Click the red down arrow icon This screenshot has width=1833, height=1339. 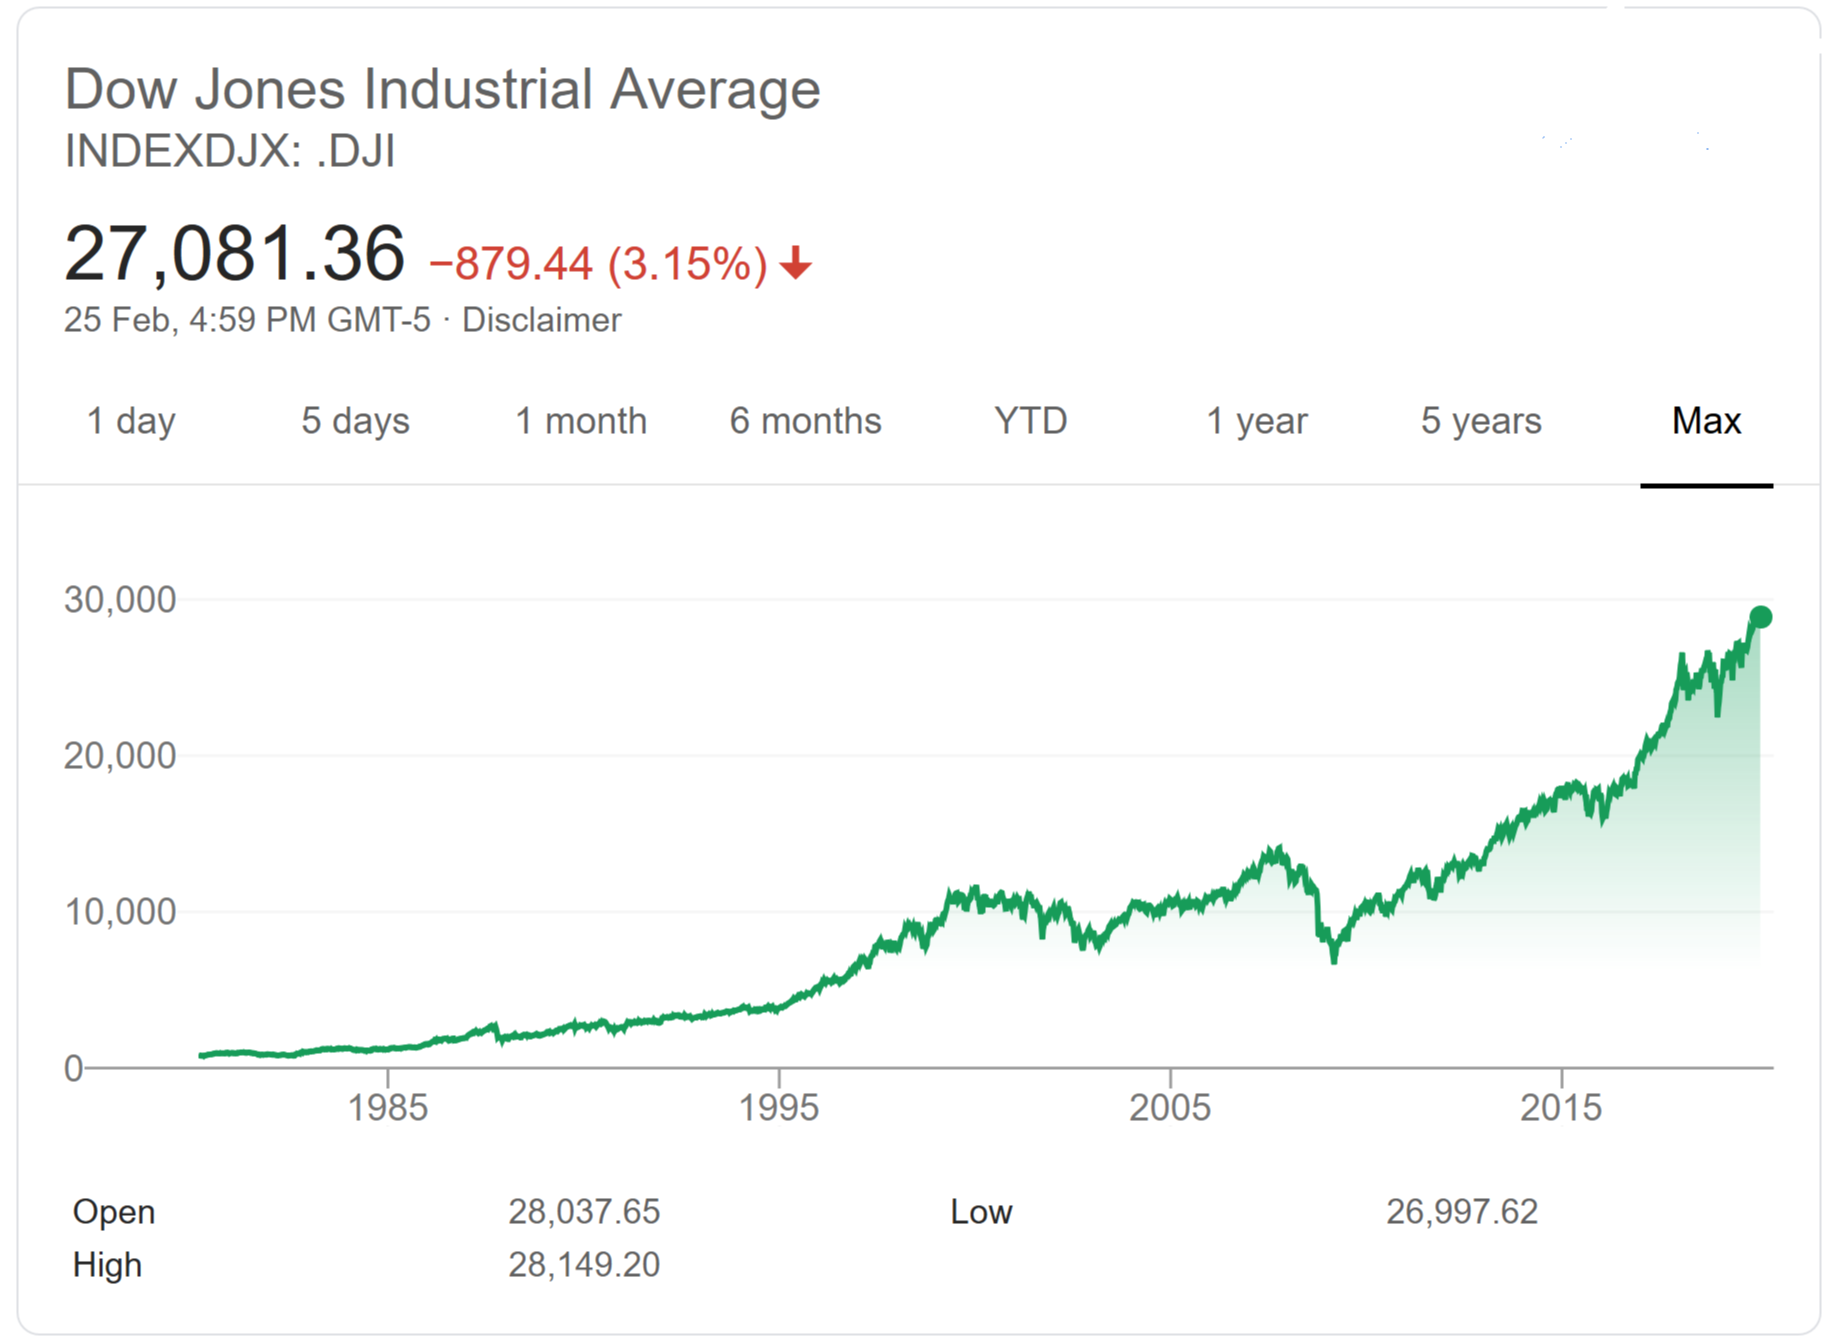coord(796,264)
